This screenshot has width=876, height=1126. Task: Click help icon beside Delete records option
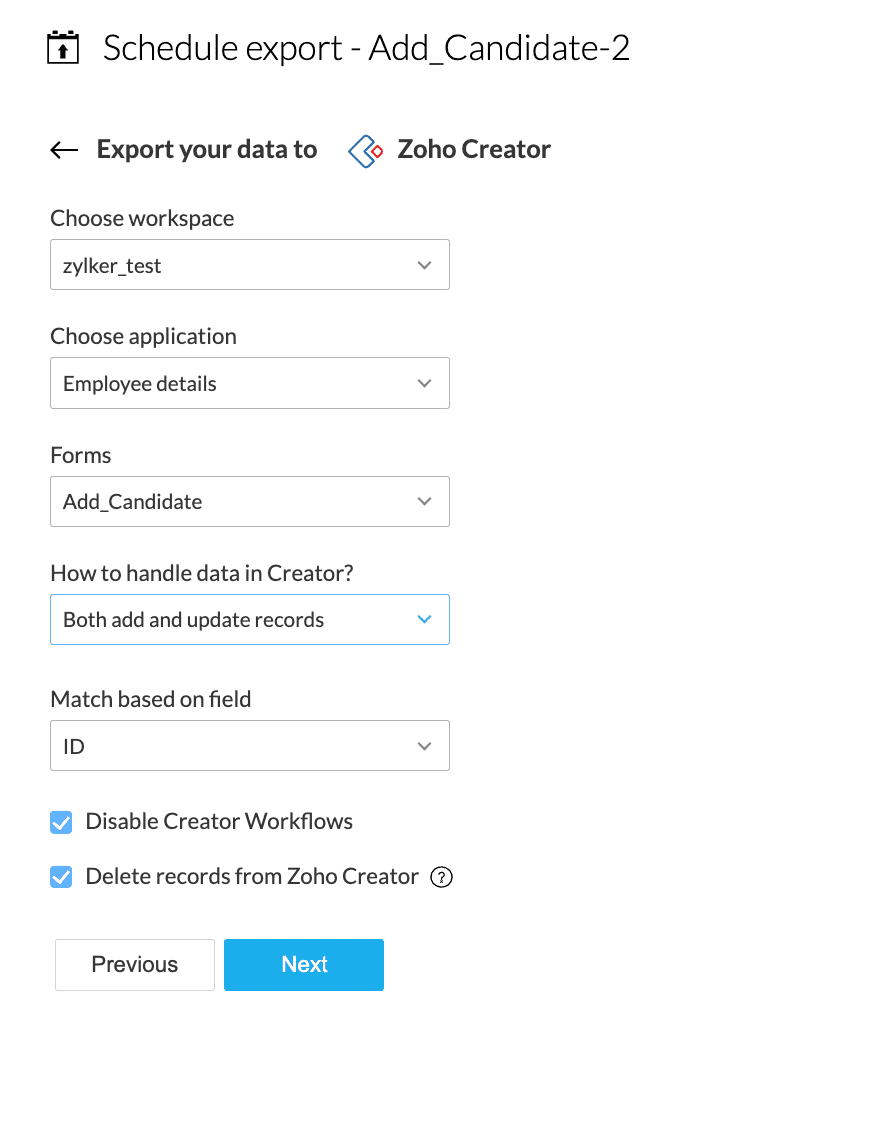tap(441, 877)
